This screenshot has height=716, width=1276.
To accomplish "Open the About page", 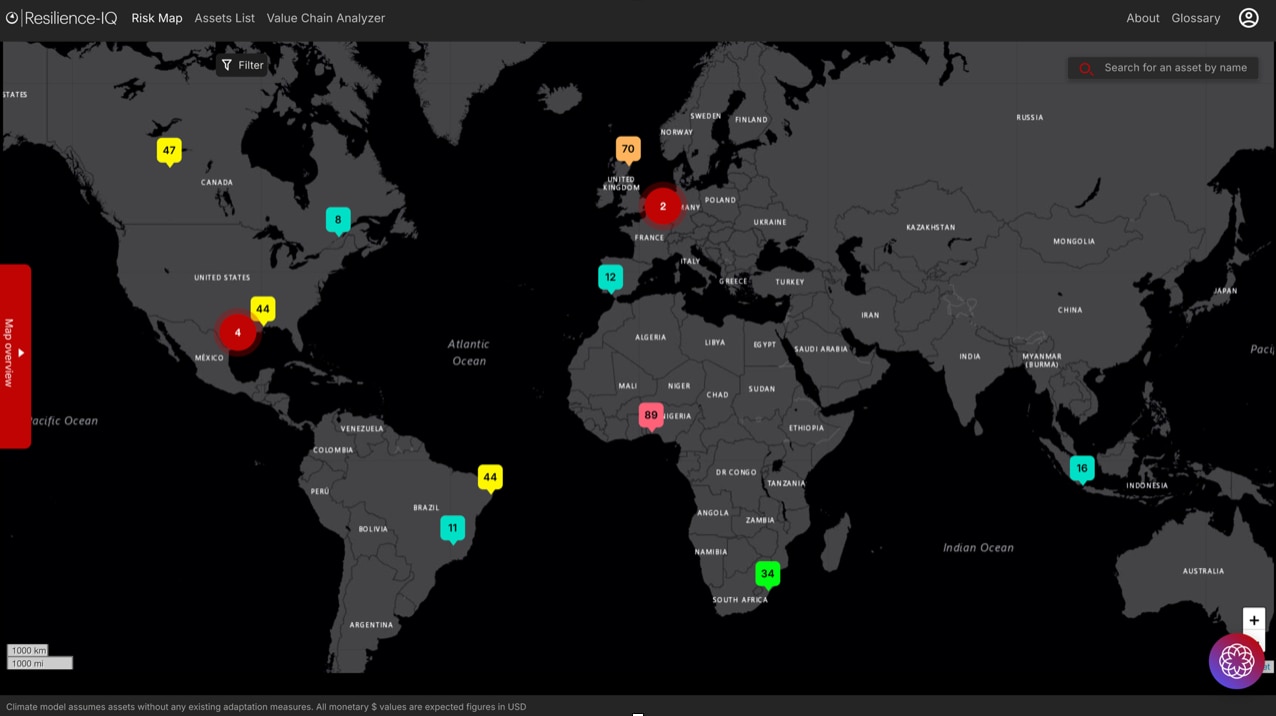I will click(x=1143, y=18).
